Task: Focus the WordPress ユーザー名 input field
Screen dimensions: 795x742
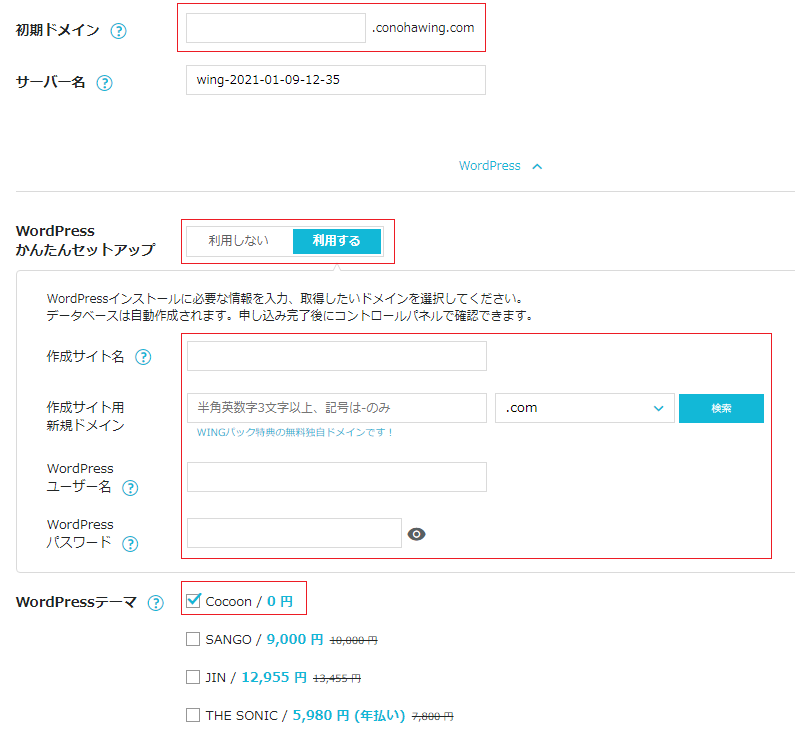Action: (x=337, y=477)
